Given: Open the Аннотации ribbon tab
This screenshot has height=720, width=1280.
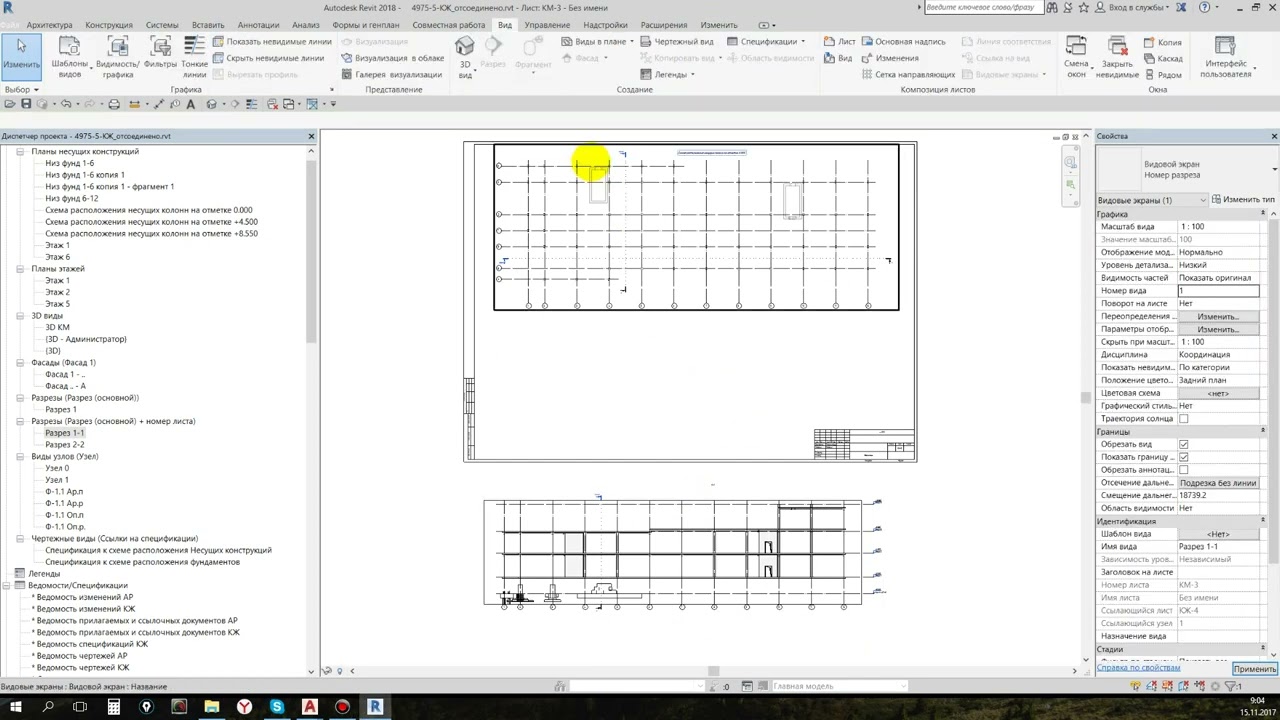Looking at the screenshot, I should click(259, 25).
